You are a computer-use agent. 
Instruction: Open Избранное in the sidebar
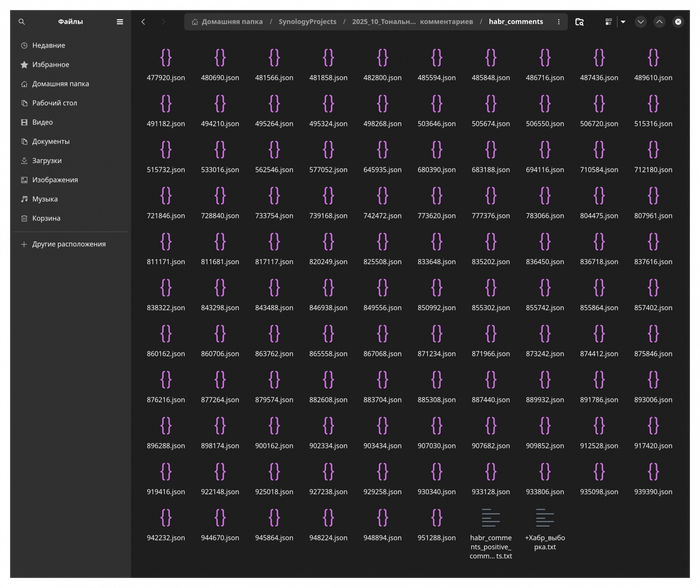coord(50,64)
